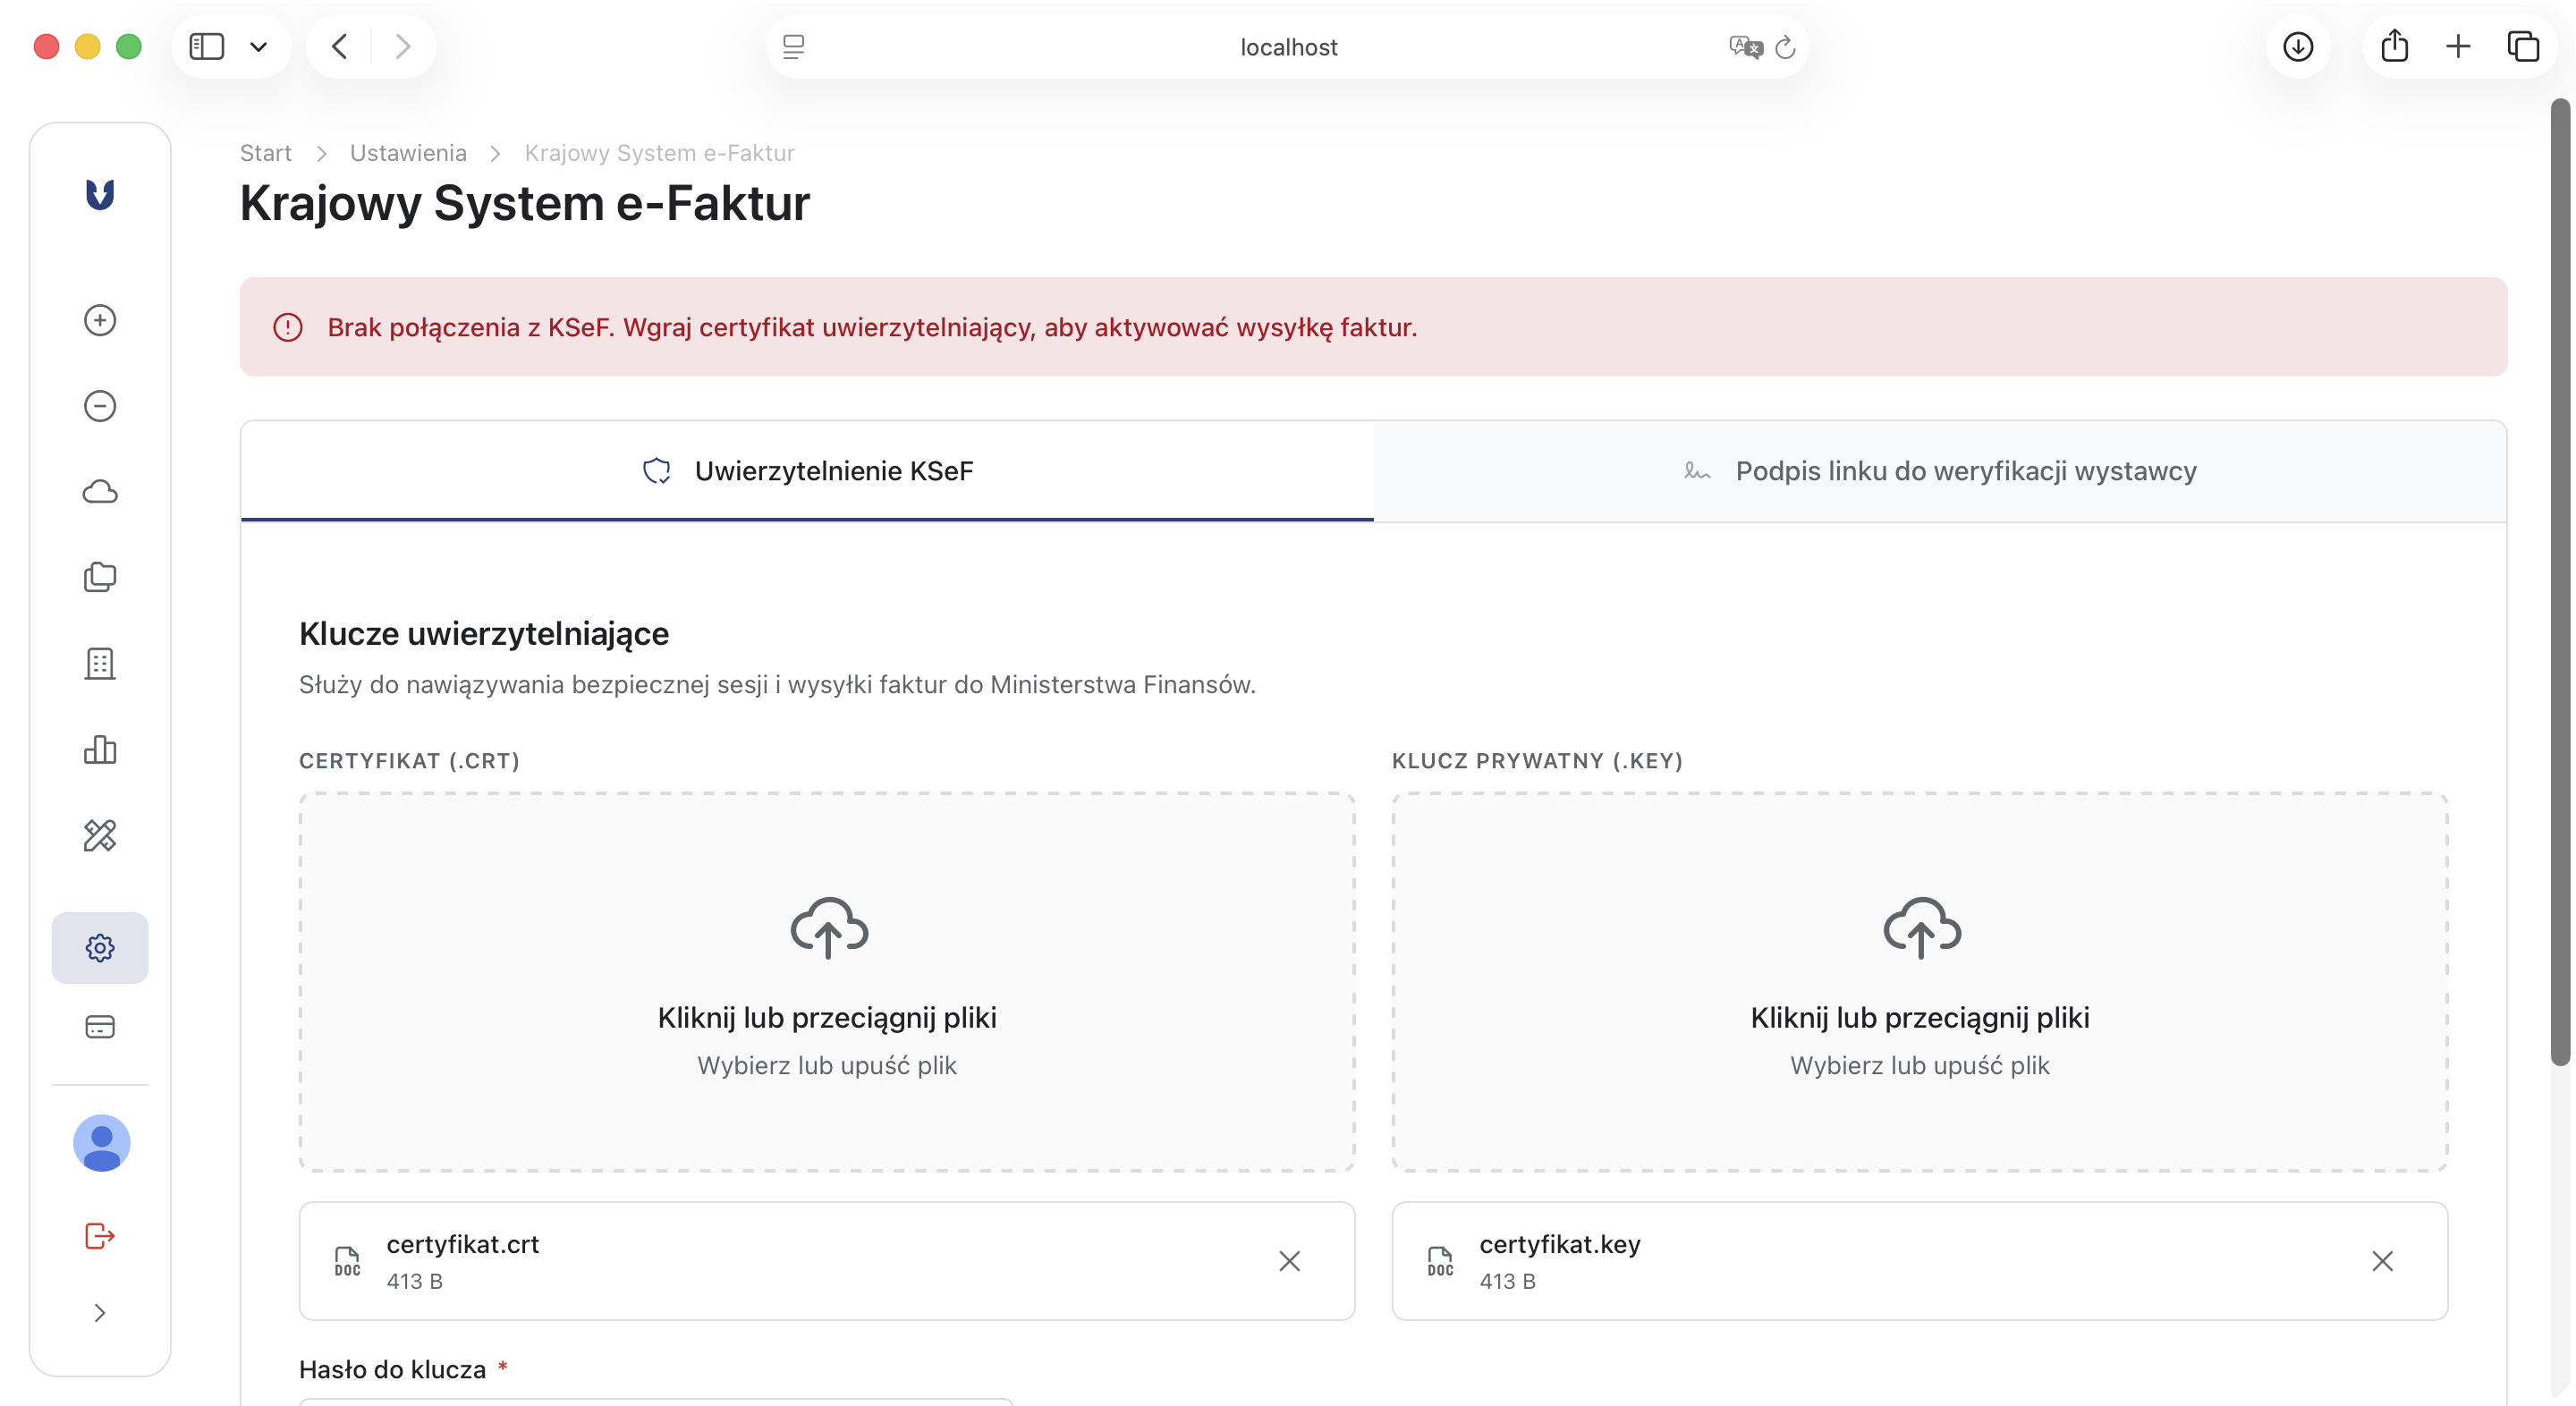Screen dimensions: 2576x1406
Task: Click the plus circle sidebar icon
Action: tap(100, 320)
